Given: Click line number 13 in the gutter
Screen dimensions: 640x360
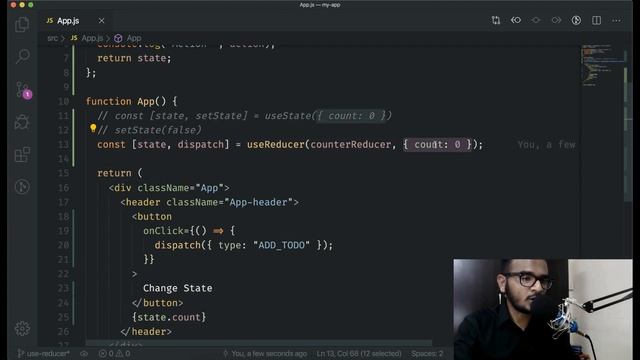Looking at the screenshot, I should tap(63, 144).
